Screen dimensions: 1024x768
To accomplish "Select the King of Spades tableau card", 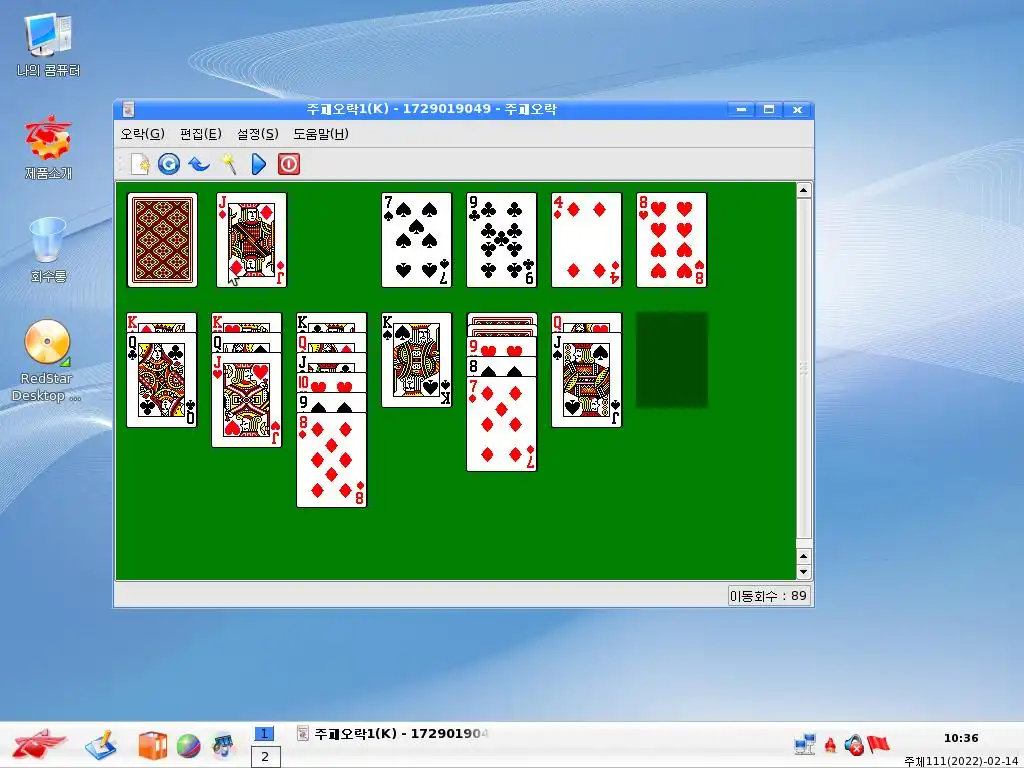I will point(417,360).
